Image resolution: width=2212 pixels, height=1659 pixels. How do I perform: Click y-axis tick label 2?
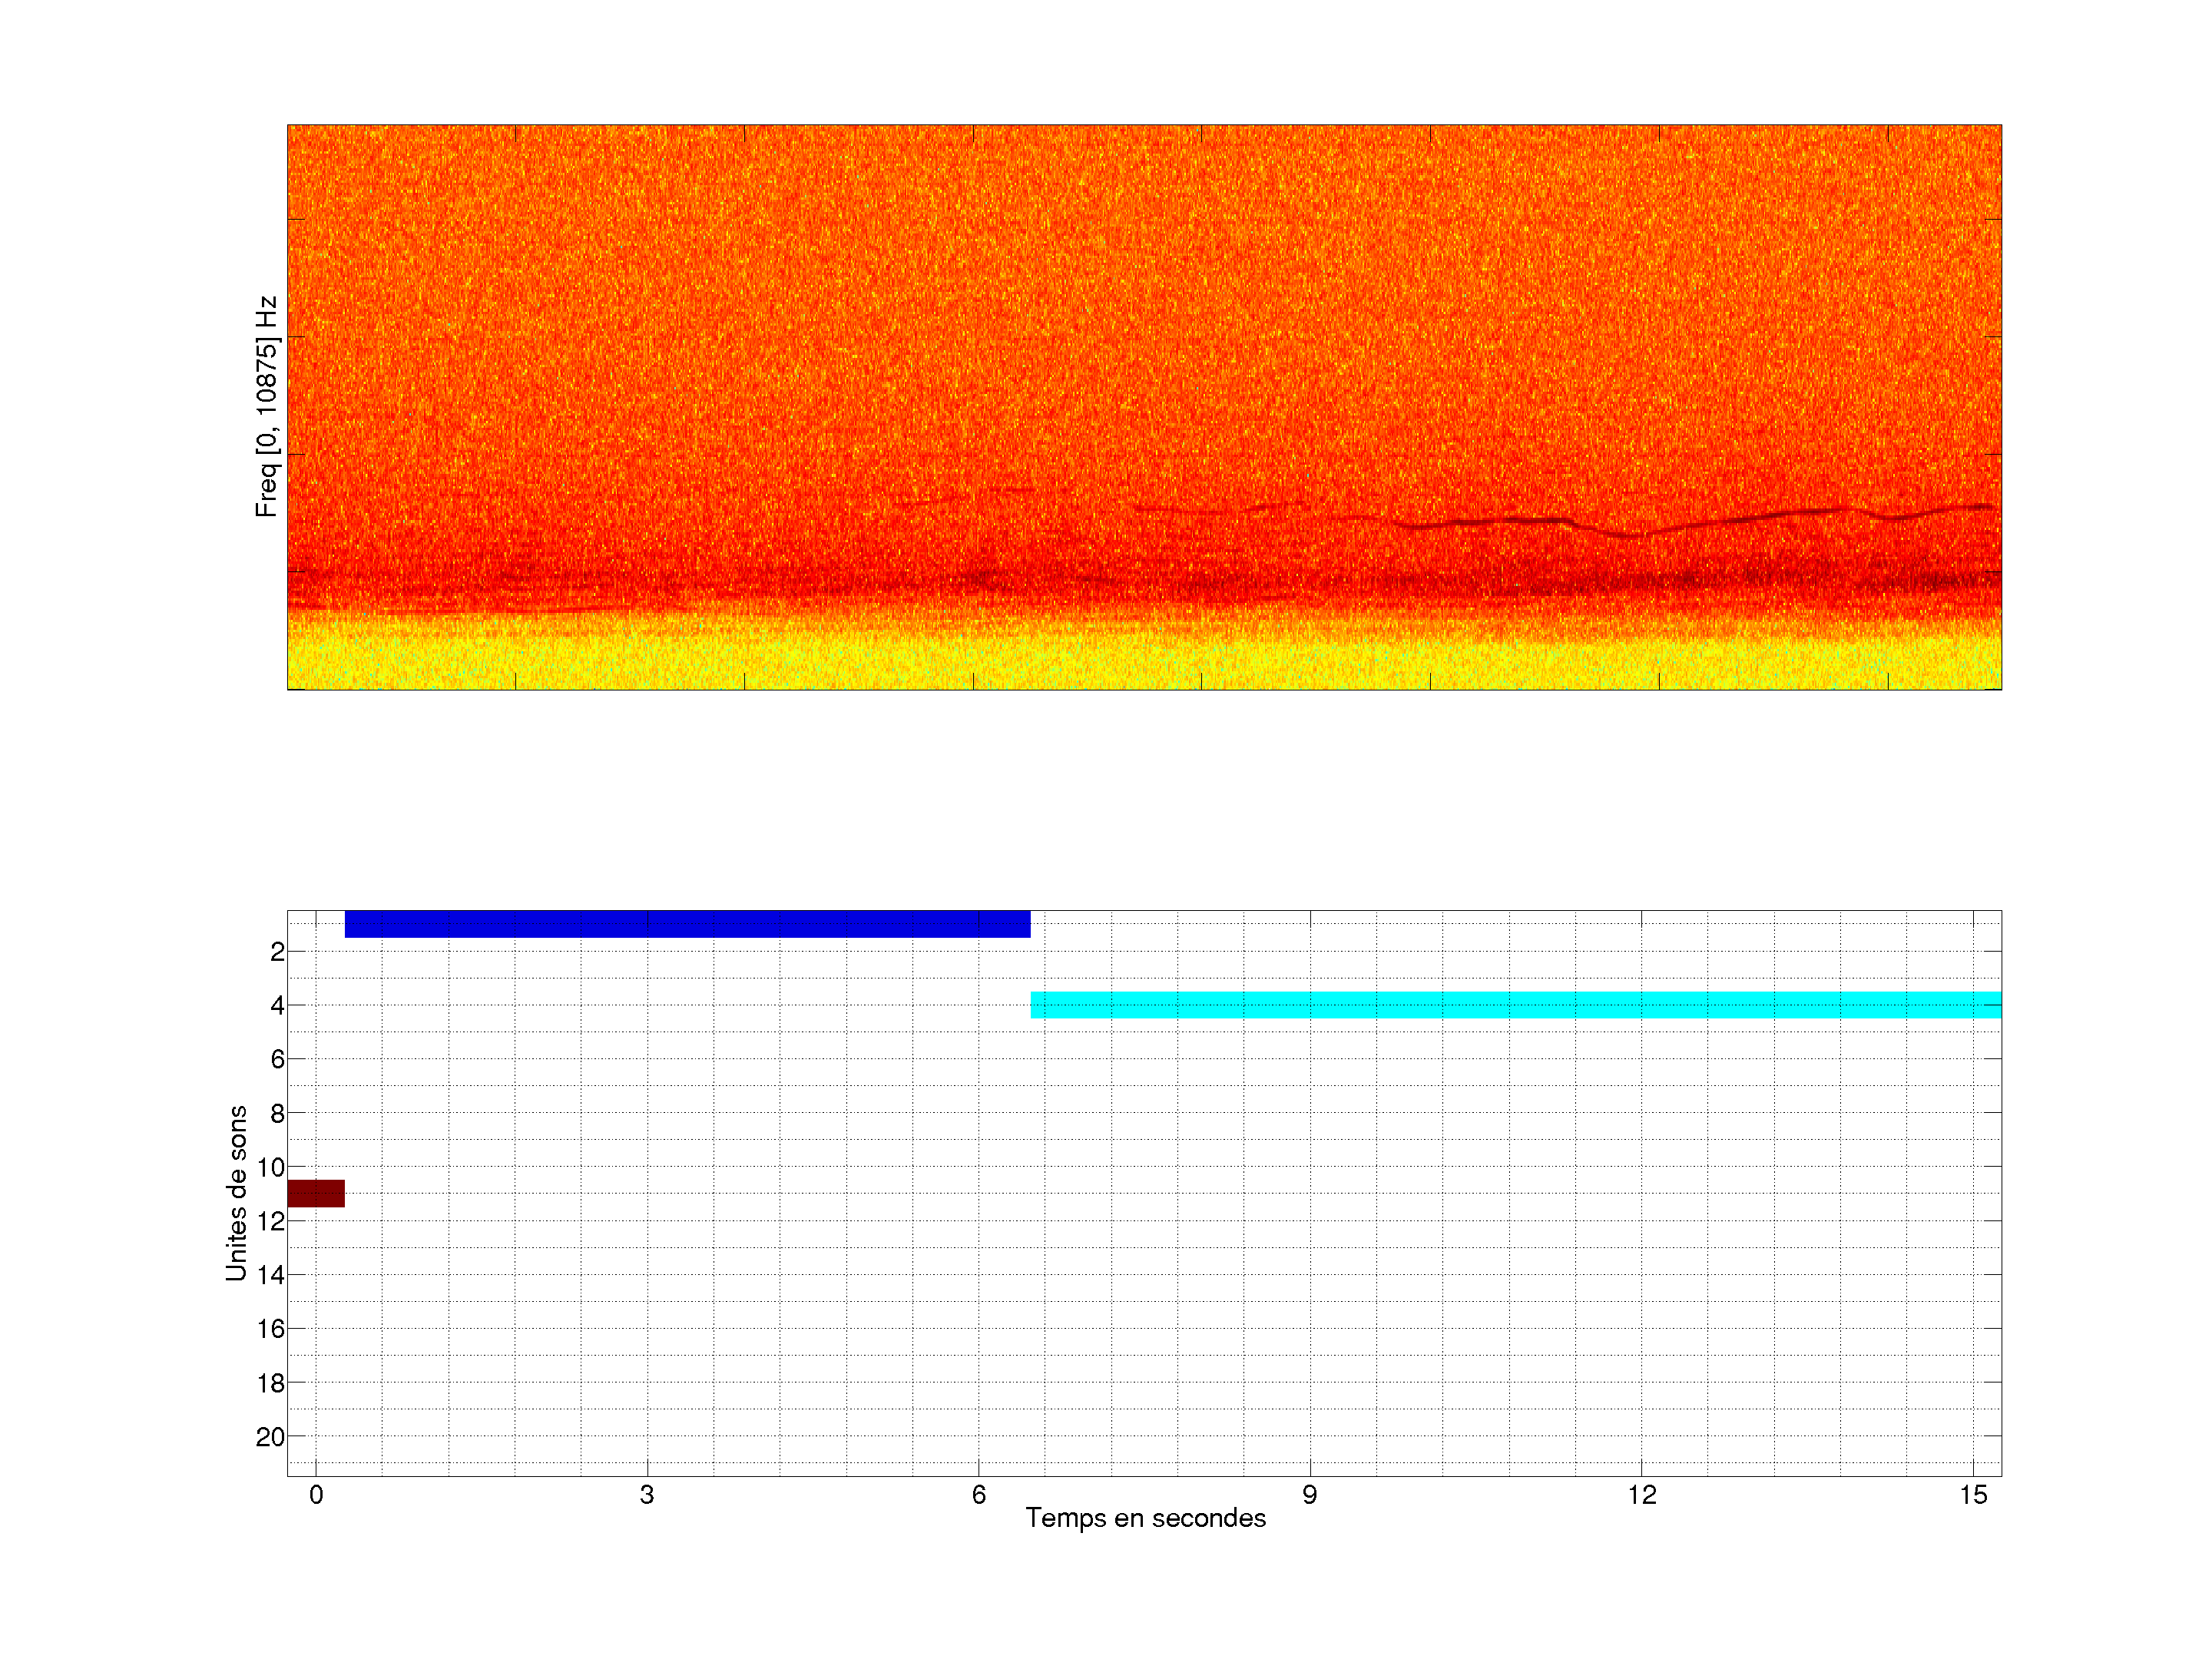pyautogui.click(x=277, y=952)
